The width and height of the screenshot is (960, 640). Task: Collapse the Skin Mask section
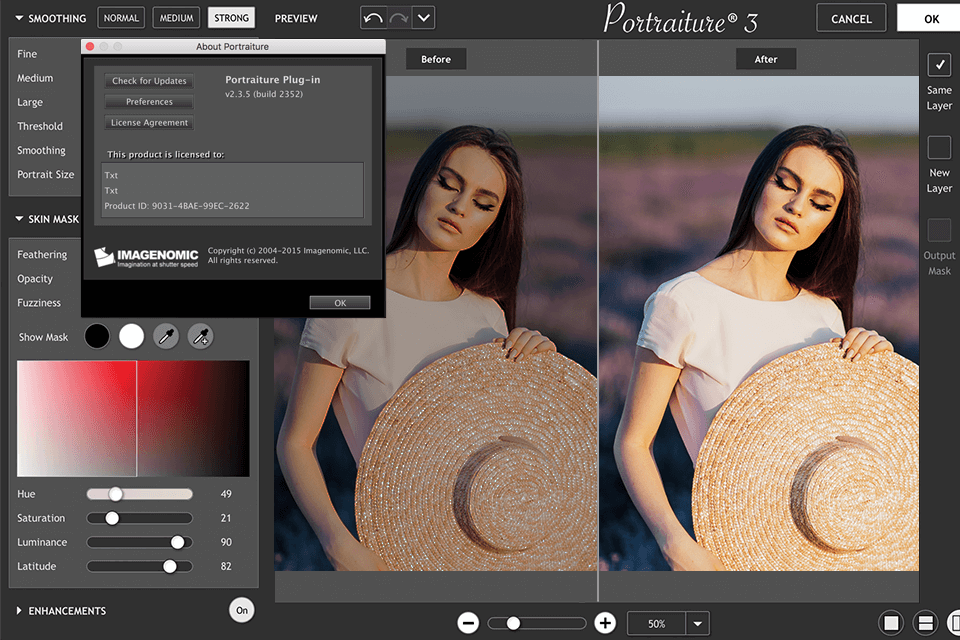click(19, 219)
